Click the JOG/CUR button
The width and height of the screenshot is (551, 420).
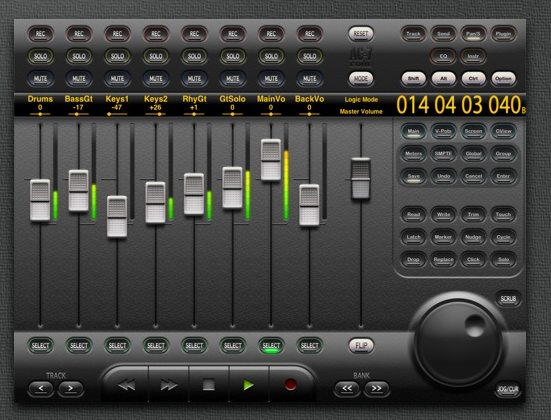(x=508, y=389)
